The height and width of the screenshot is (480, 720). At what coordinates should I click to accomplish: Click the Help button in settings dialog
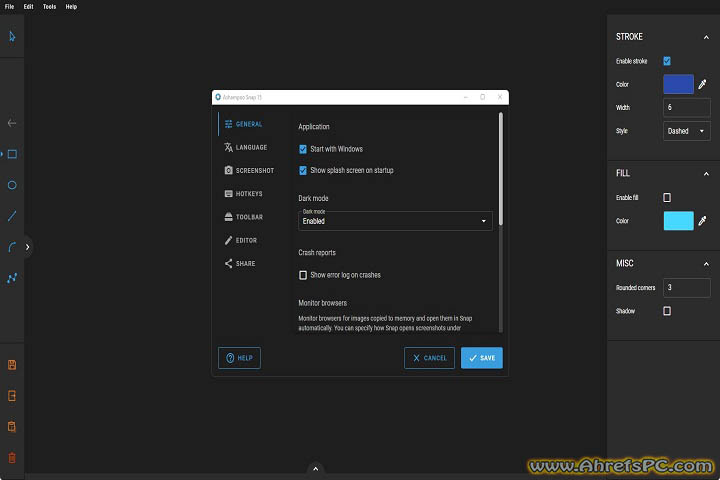(239, 358)
